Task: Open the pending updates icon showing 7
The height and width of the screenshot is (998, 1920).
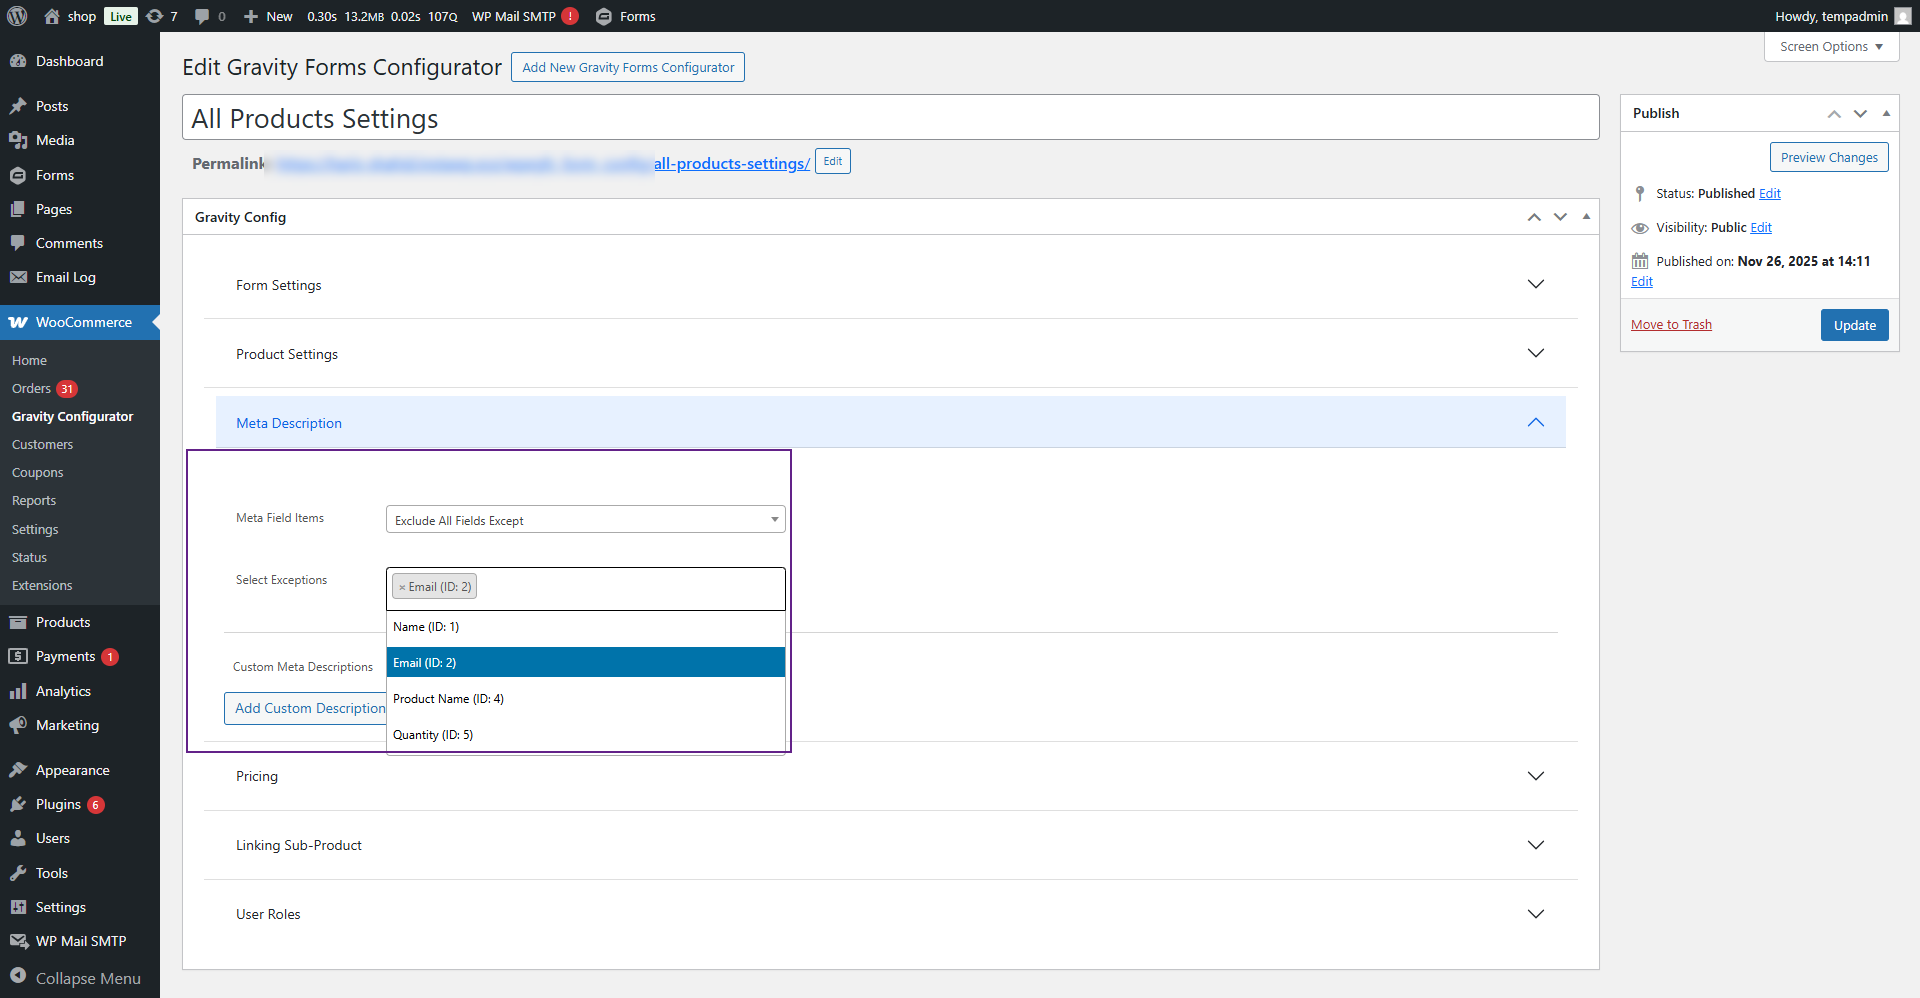Action: point(154,16)
